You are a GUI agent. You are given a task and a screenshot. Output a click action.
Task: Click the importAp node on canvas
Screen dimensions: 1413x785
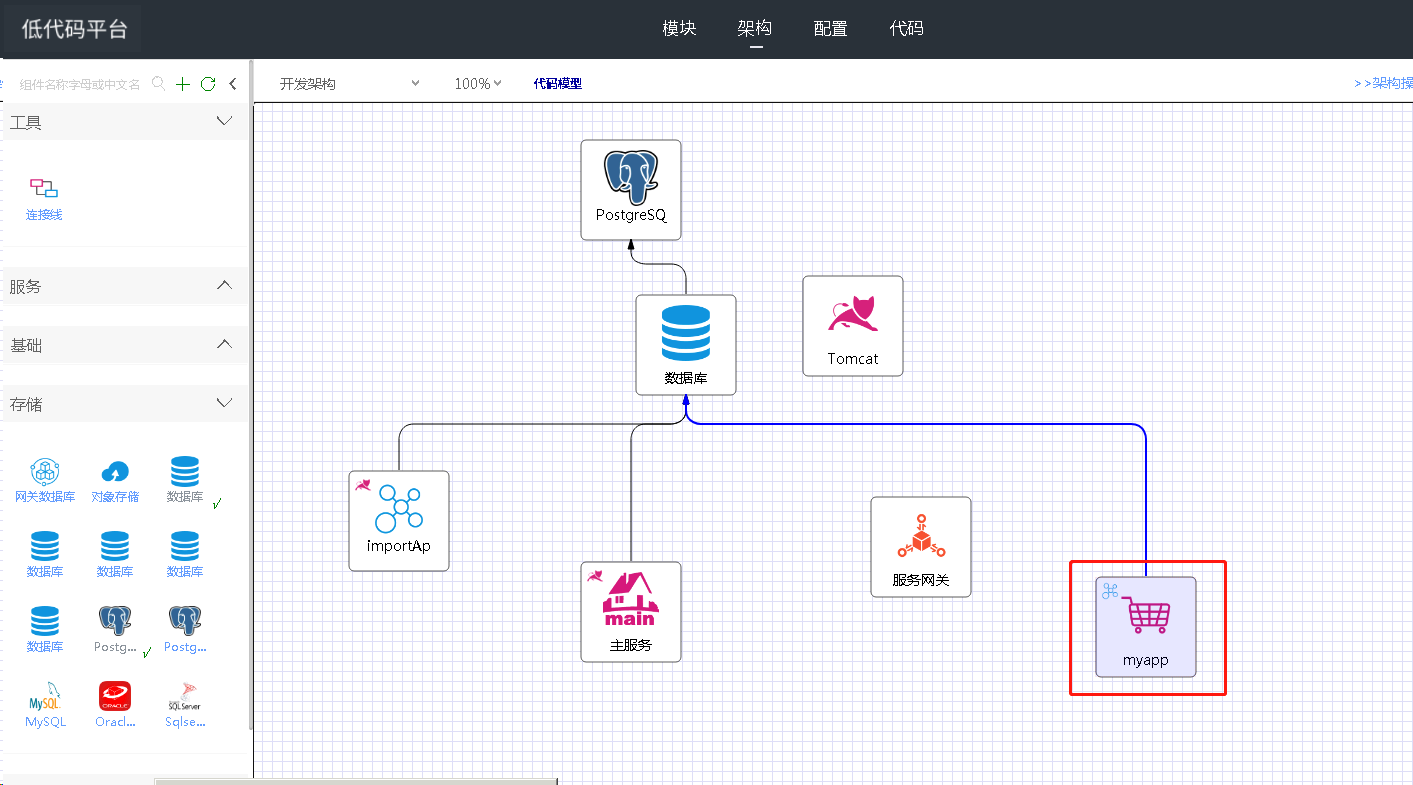click(x=398, y=520)
